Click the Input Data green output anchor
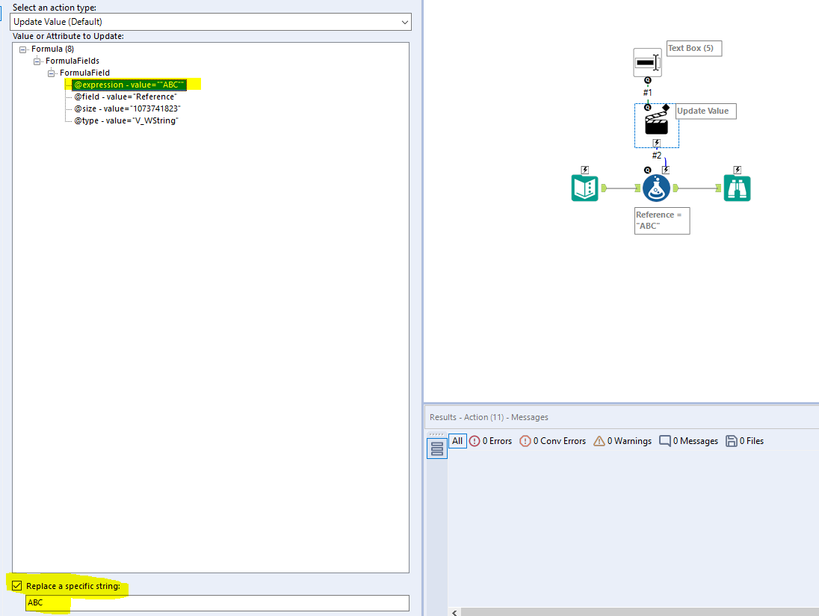Screen dimensions: 819x616 click(x=604, y=188)
